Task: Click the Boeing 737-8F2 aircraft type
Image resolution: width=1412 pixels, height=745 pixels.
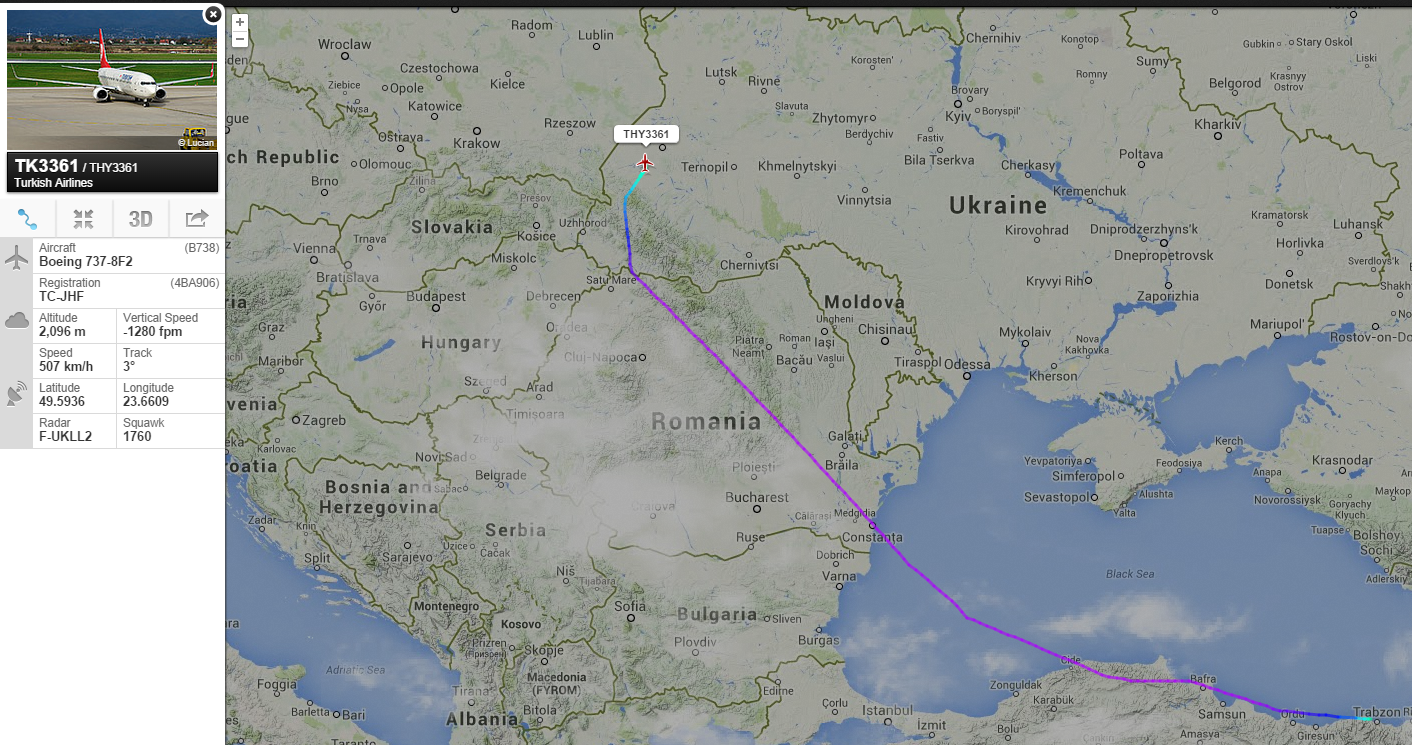Action: [85, 261]
